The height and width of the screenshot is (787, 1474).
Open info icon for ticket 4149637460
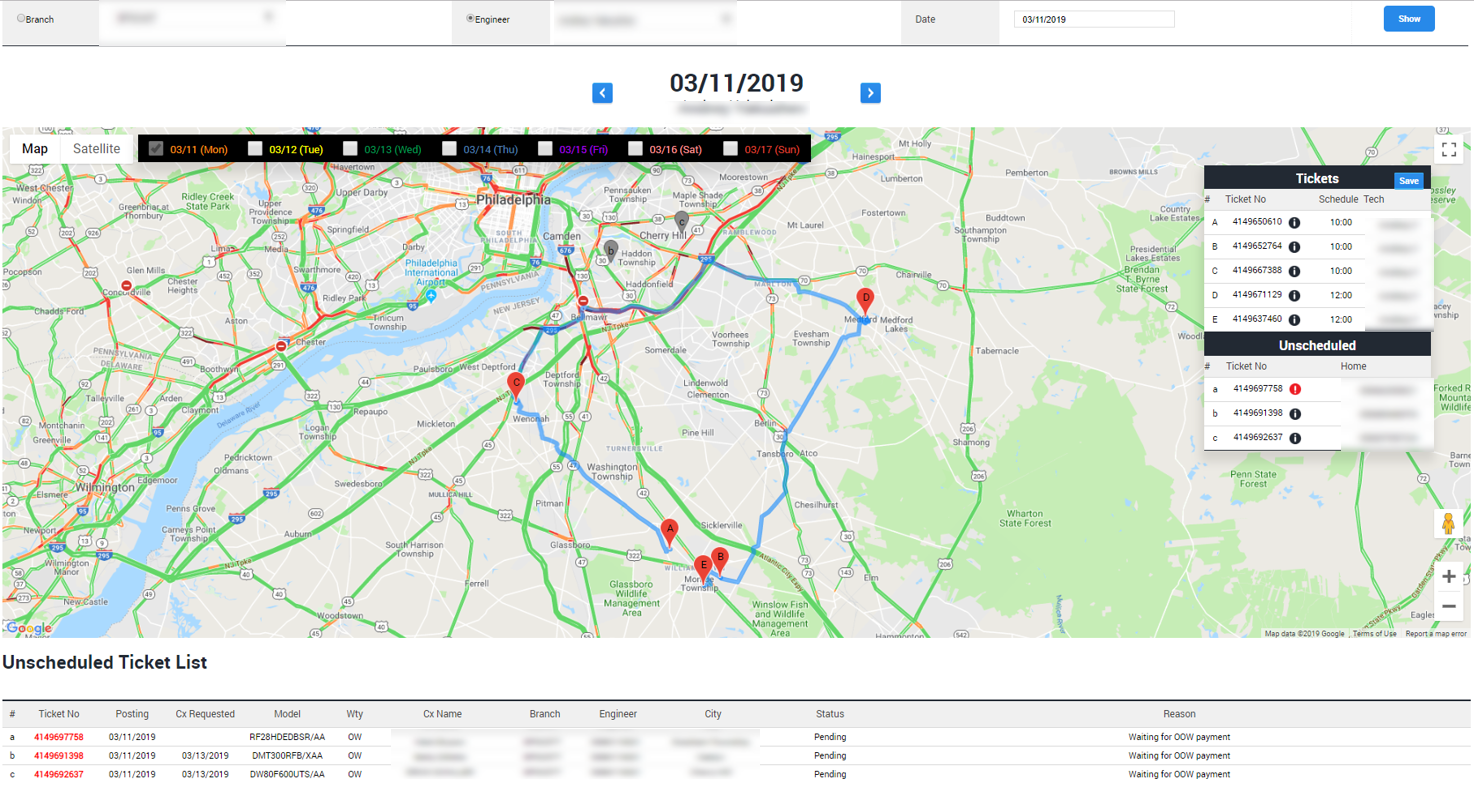point(1294,320)
